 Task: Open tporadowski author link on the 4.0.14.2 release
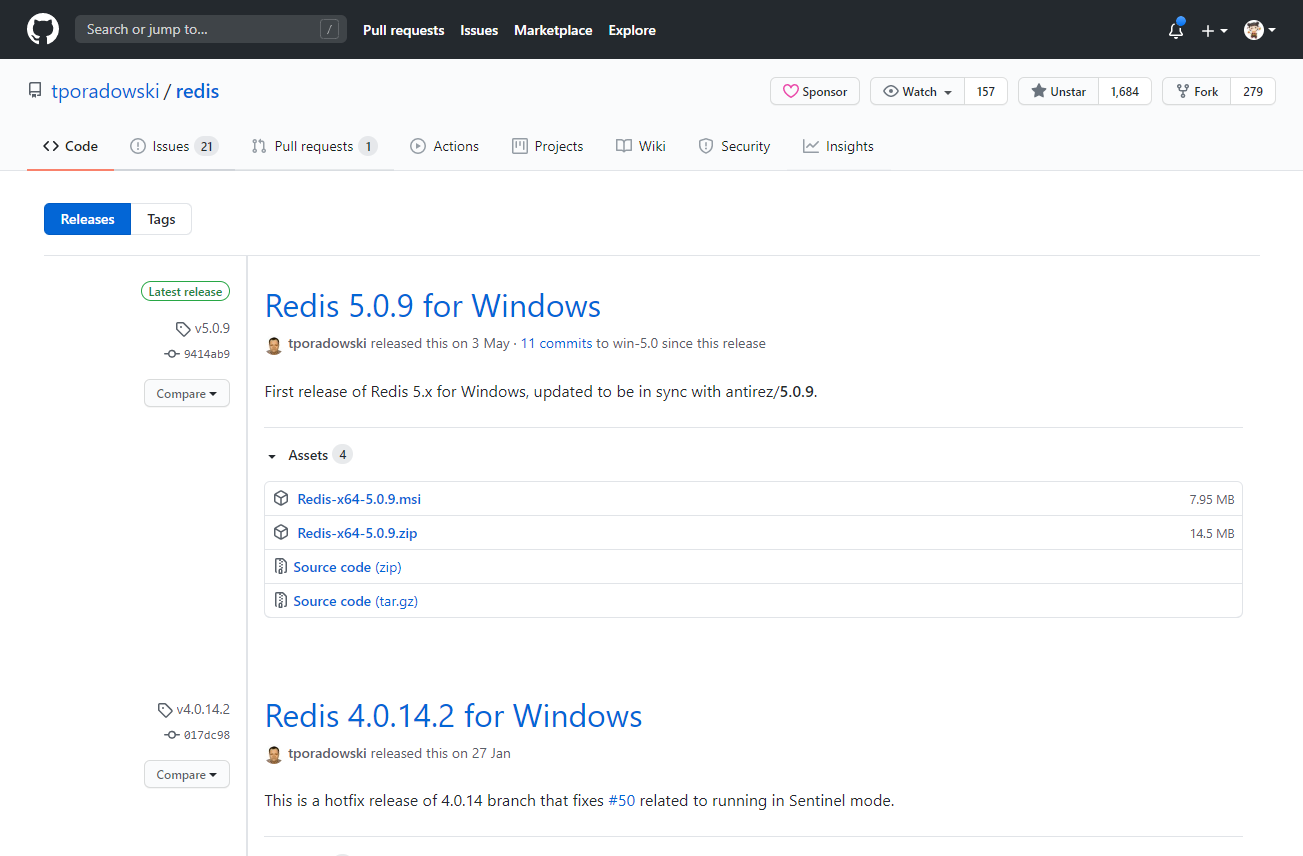(x=327, y=753)
